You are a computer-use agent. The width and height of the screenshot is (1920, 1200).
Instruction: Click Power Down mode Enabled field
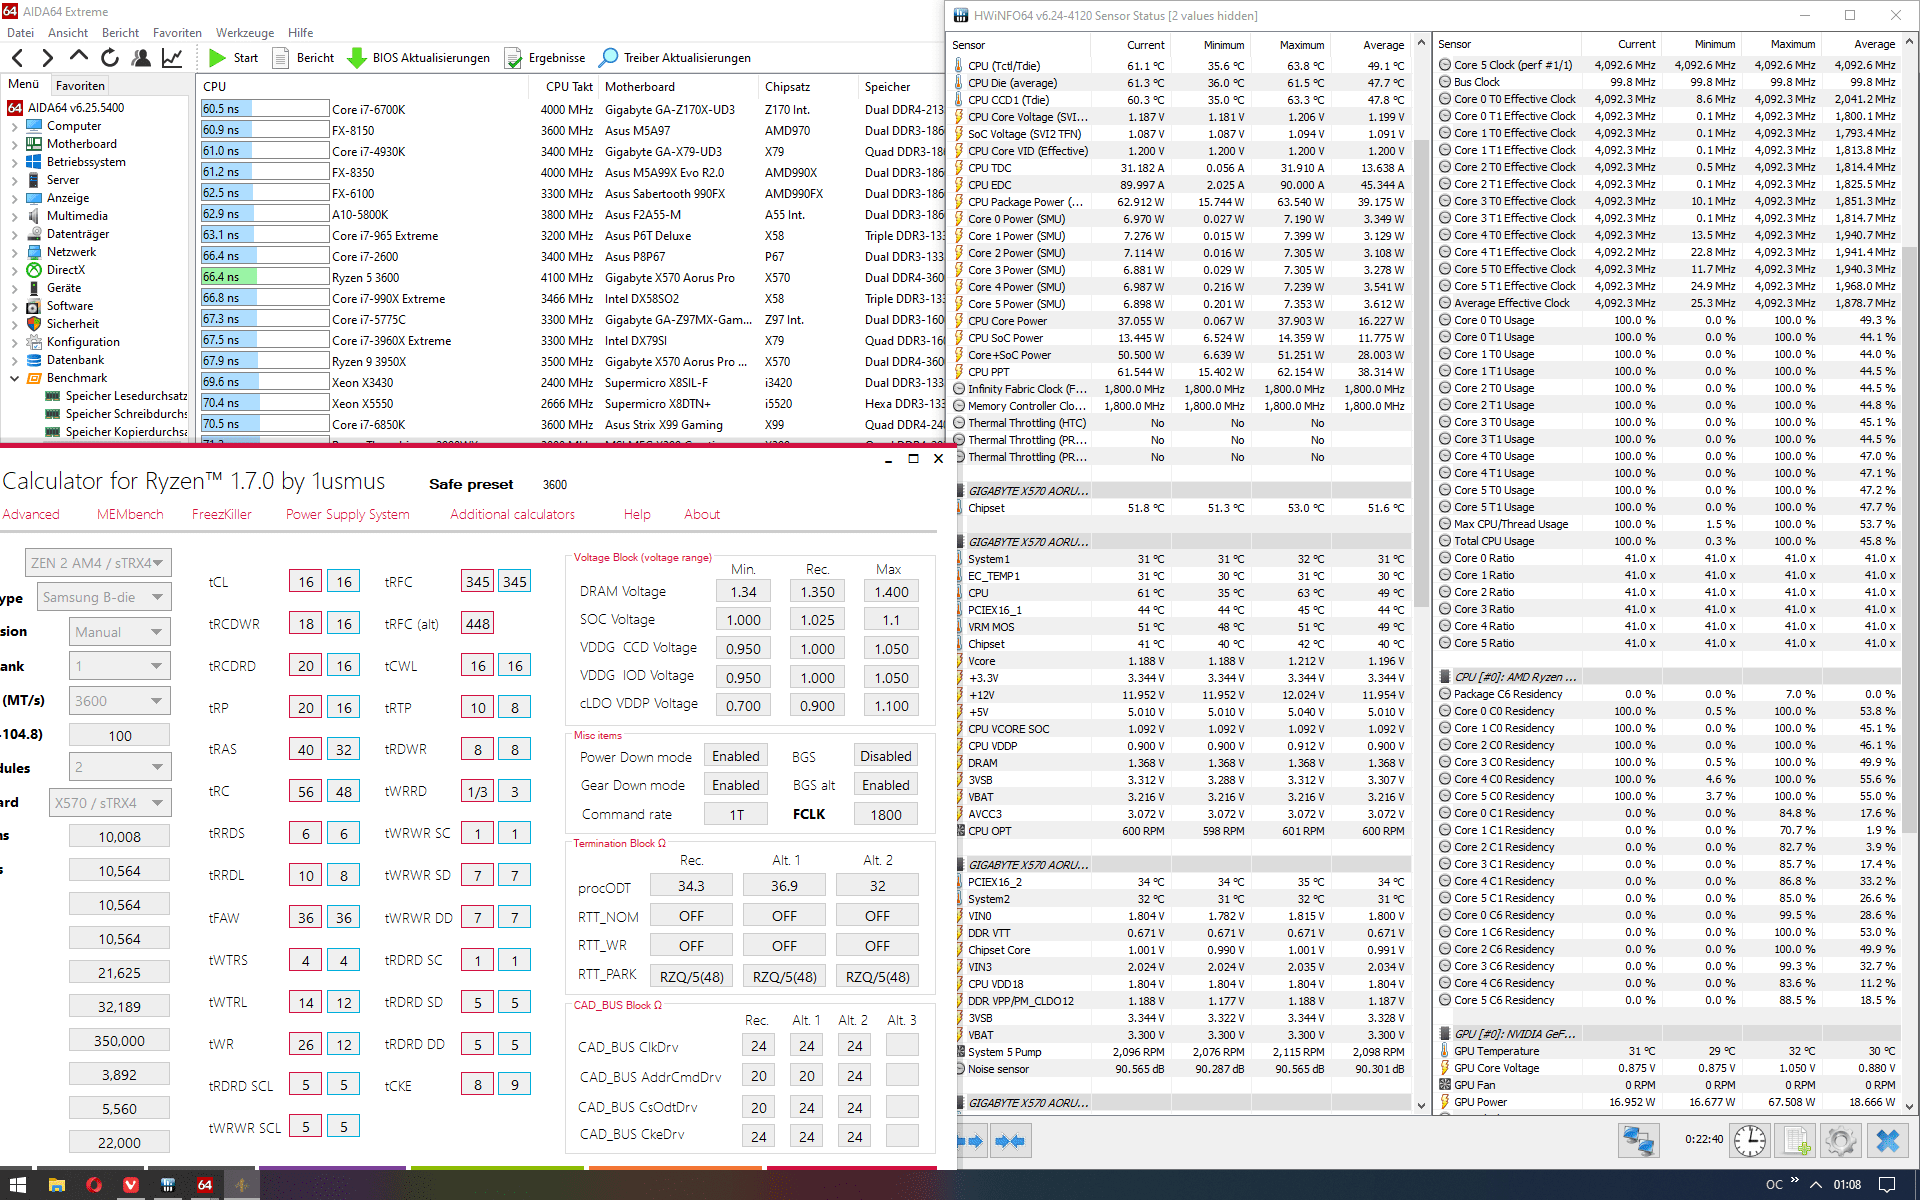(736, 756)
